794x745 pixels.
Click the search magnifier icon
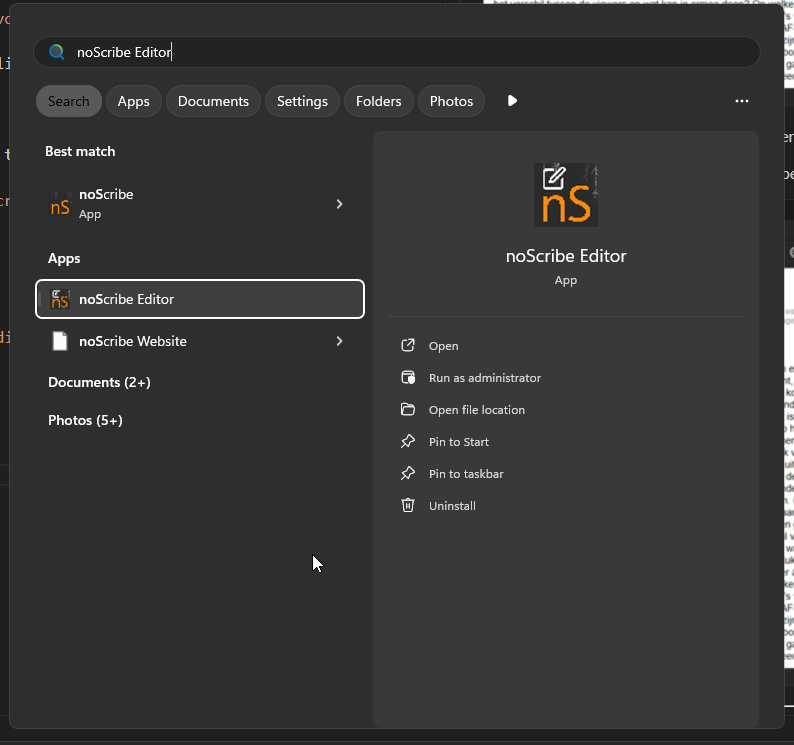(x=57, y=52)
